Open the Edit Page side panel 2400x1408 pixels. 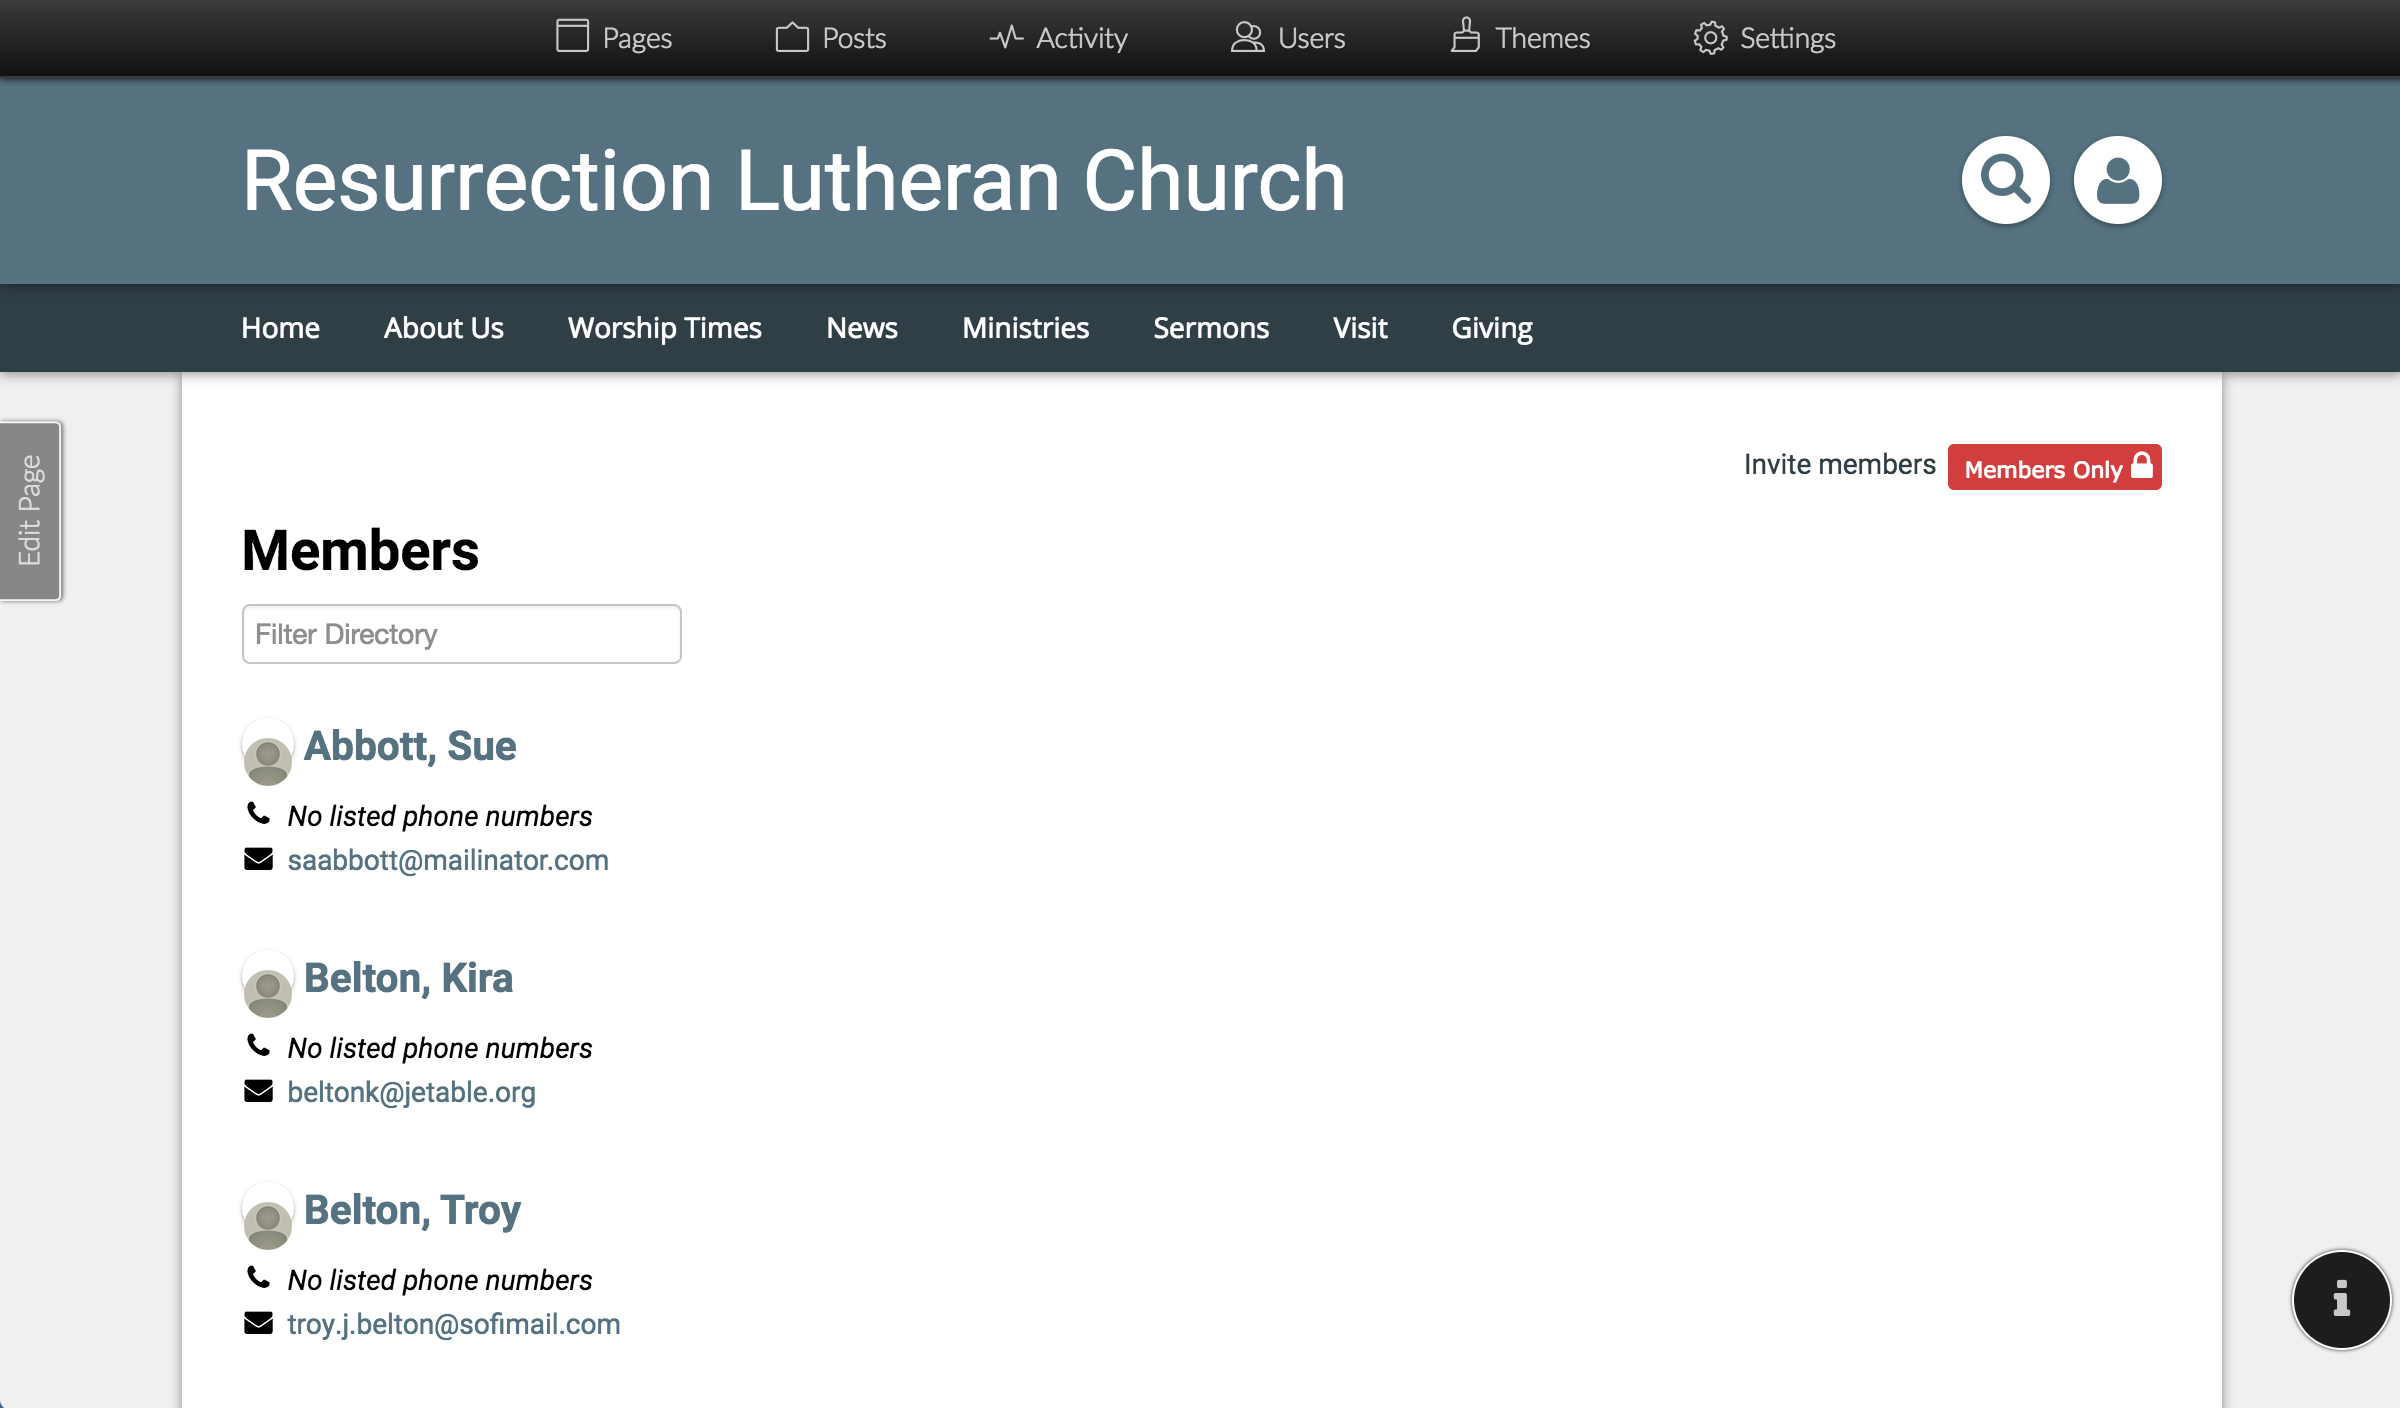(30, 511)
